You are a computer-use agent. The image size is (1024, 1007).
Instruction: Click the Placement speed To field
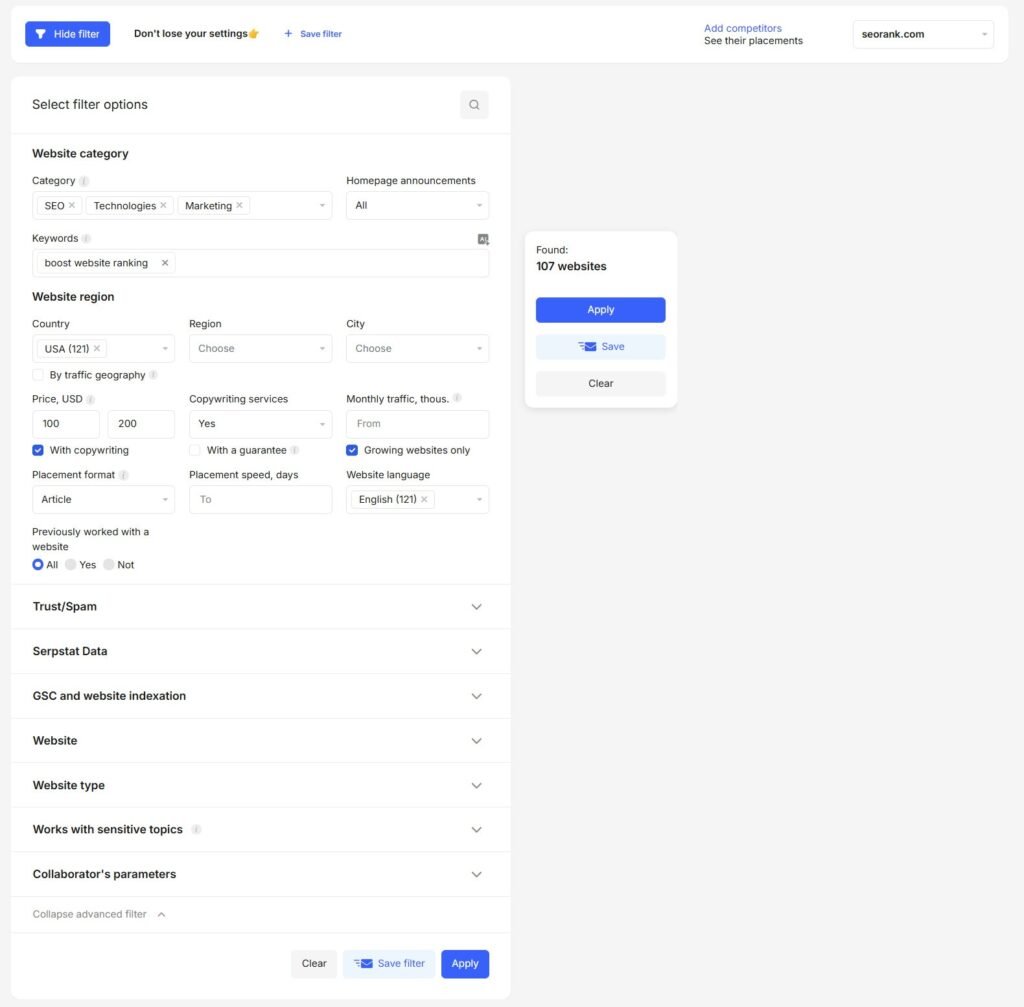(261, 500)
